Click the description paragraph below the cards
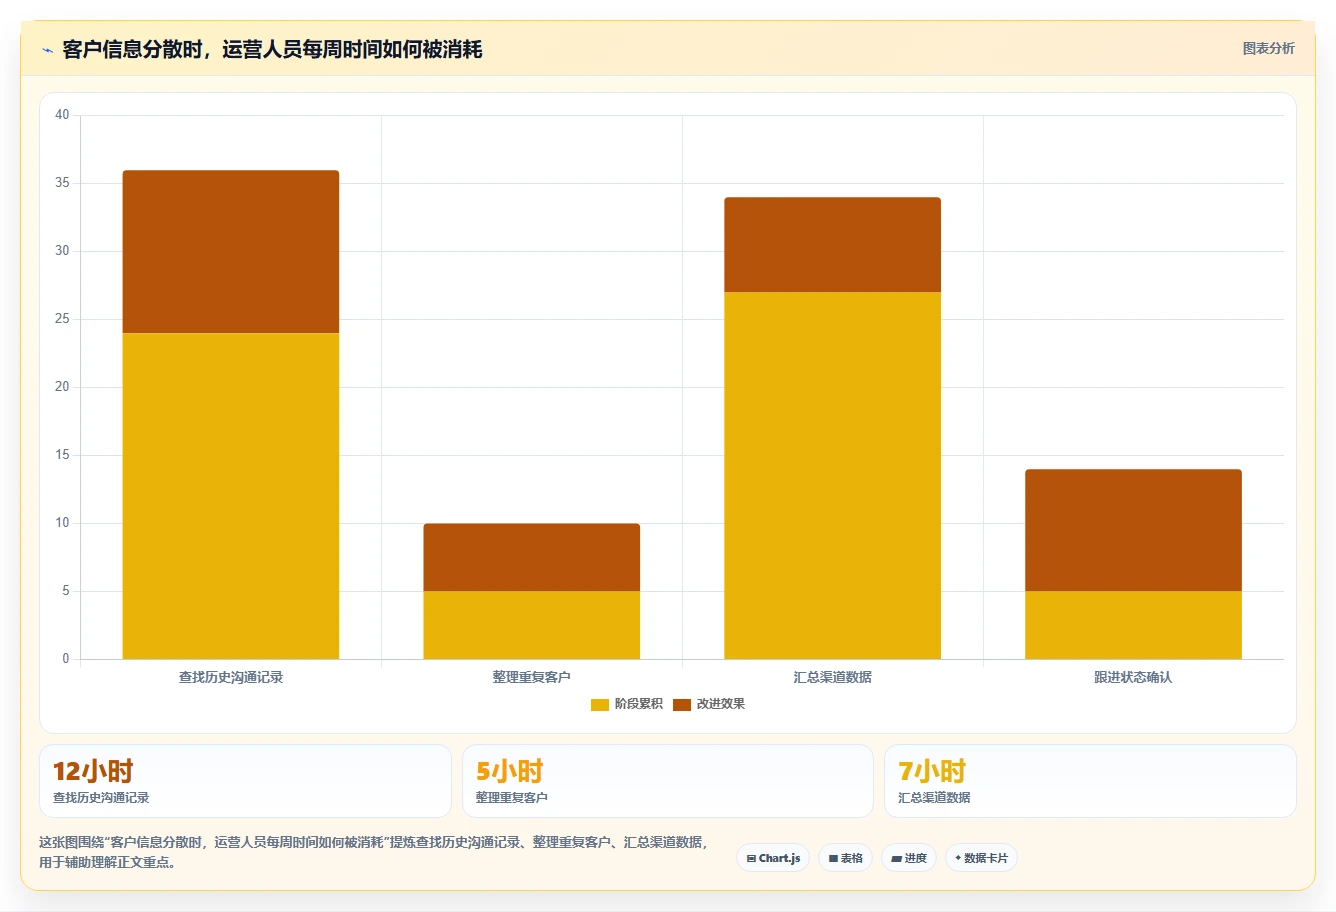1336x912 pixels. click(373, 852)
